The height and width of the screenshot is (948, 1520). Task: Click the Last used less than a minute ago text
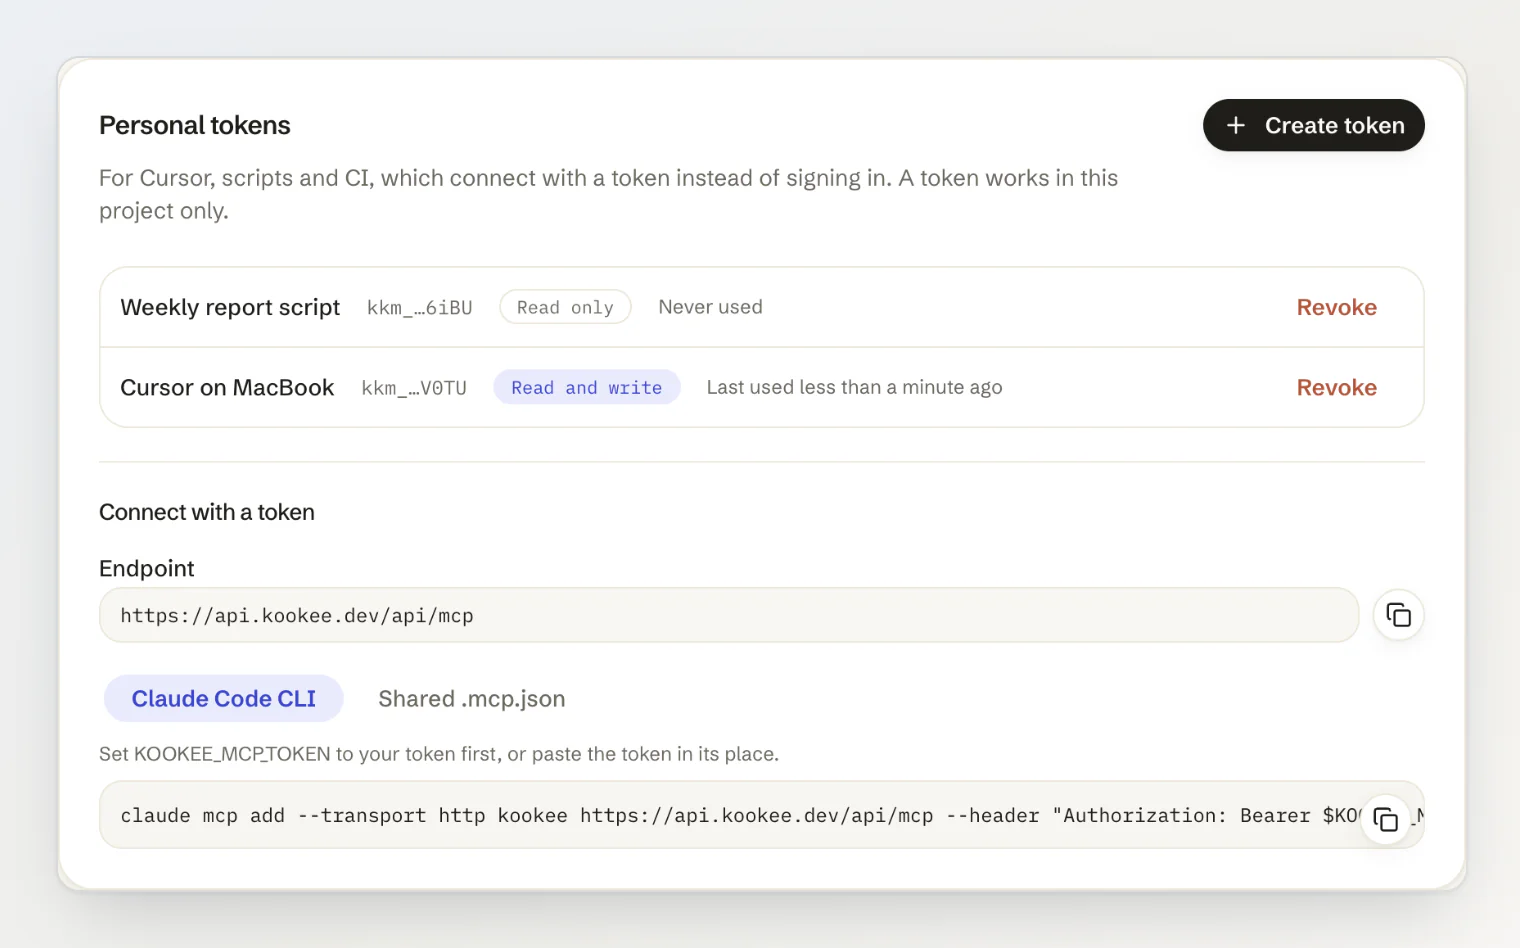[854, 387]
